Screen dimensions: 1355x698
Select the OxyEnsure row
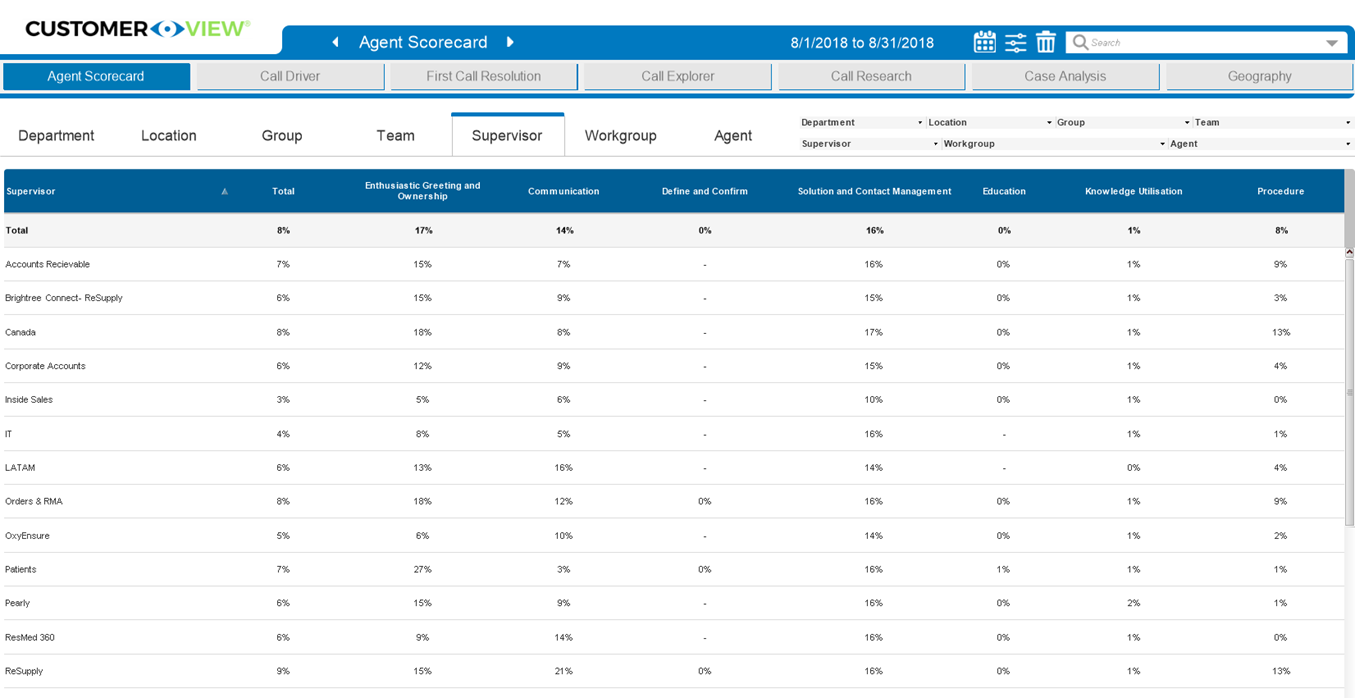[673, 536]
